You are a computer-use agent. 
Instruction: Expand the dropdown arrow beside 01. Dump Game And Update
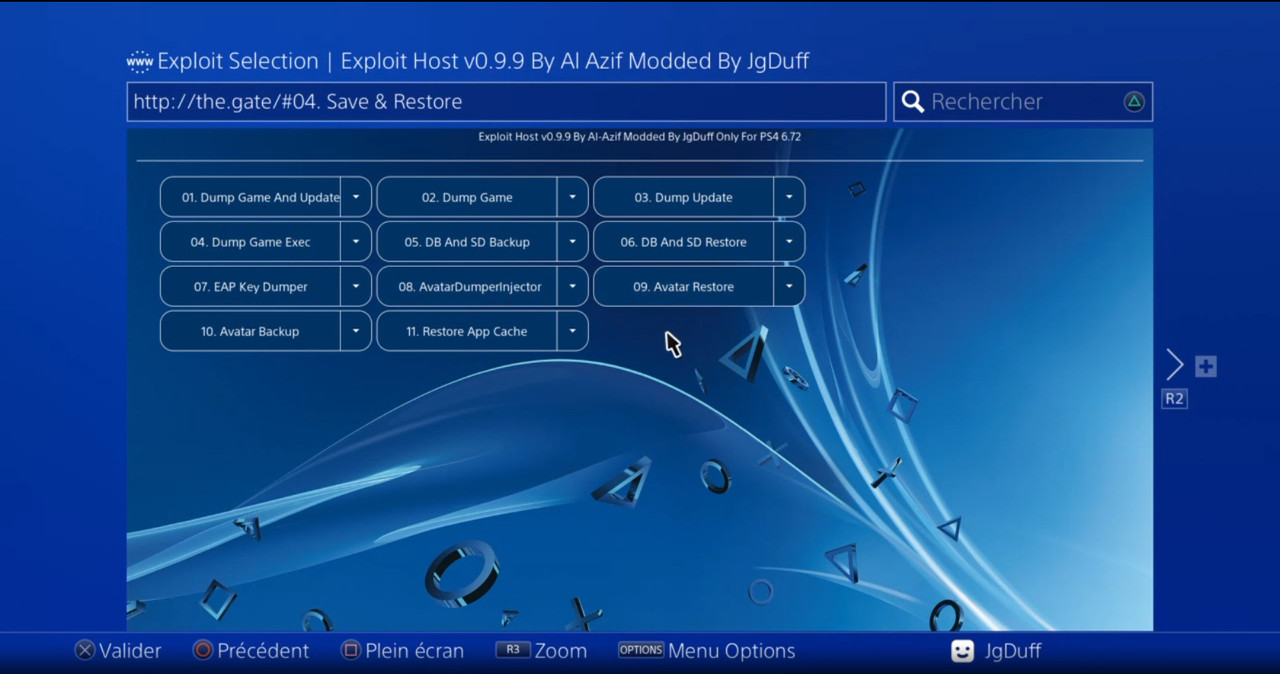[x=356, y=197]
